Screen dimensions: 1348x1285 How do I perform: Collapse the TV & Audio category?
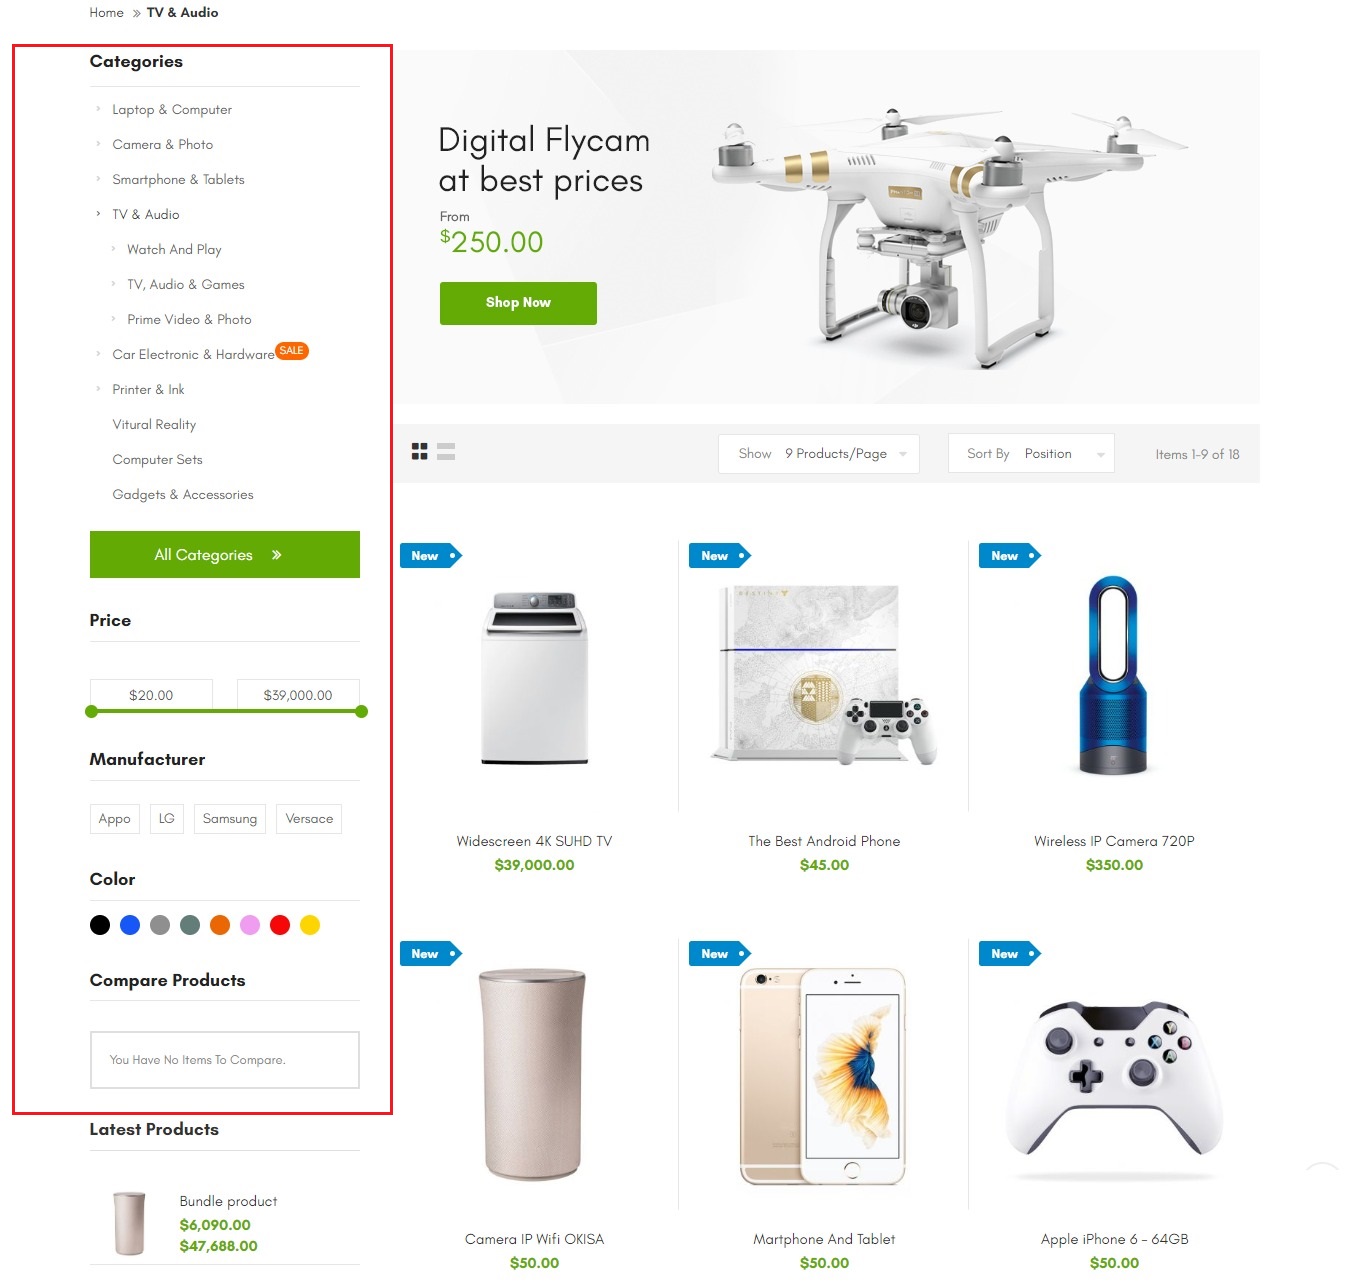click(x=98, y=214)
